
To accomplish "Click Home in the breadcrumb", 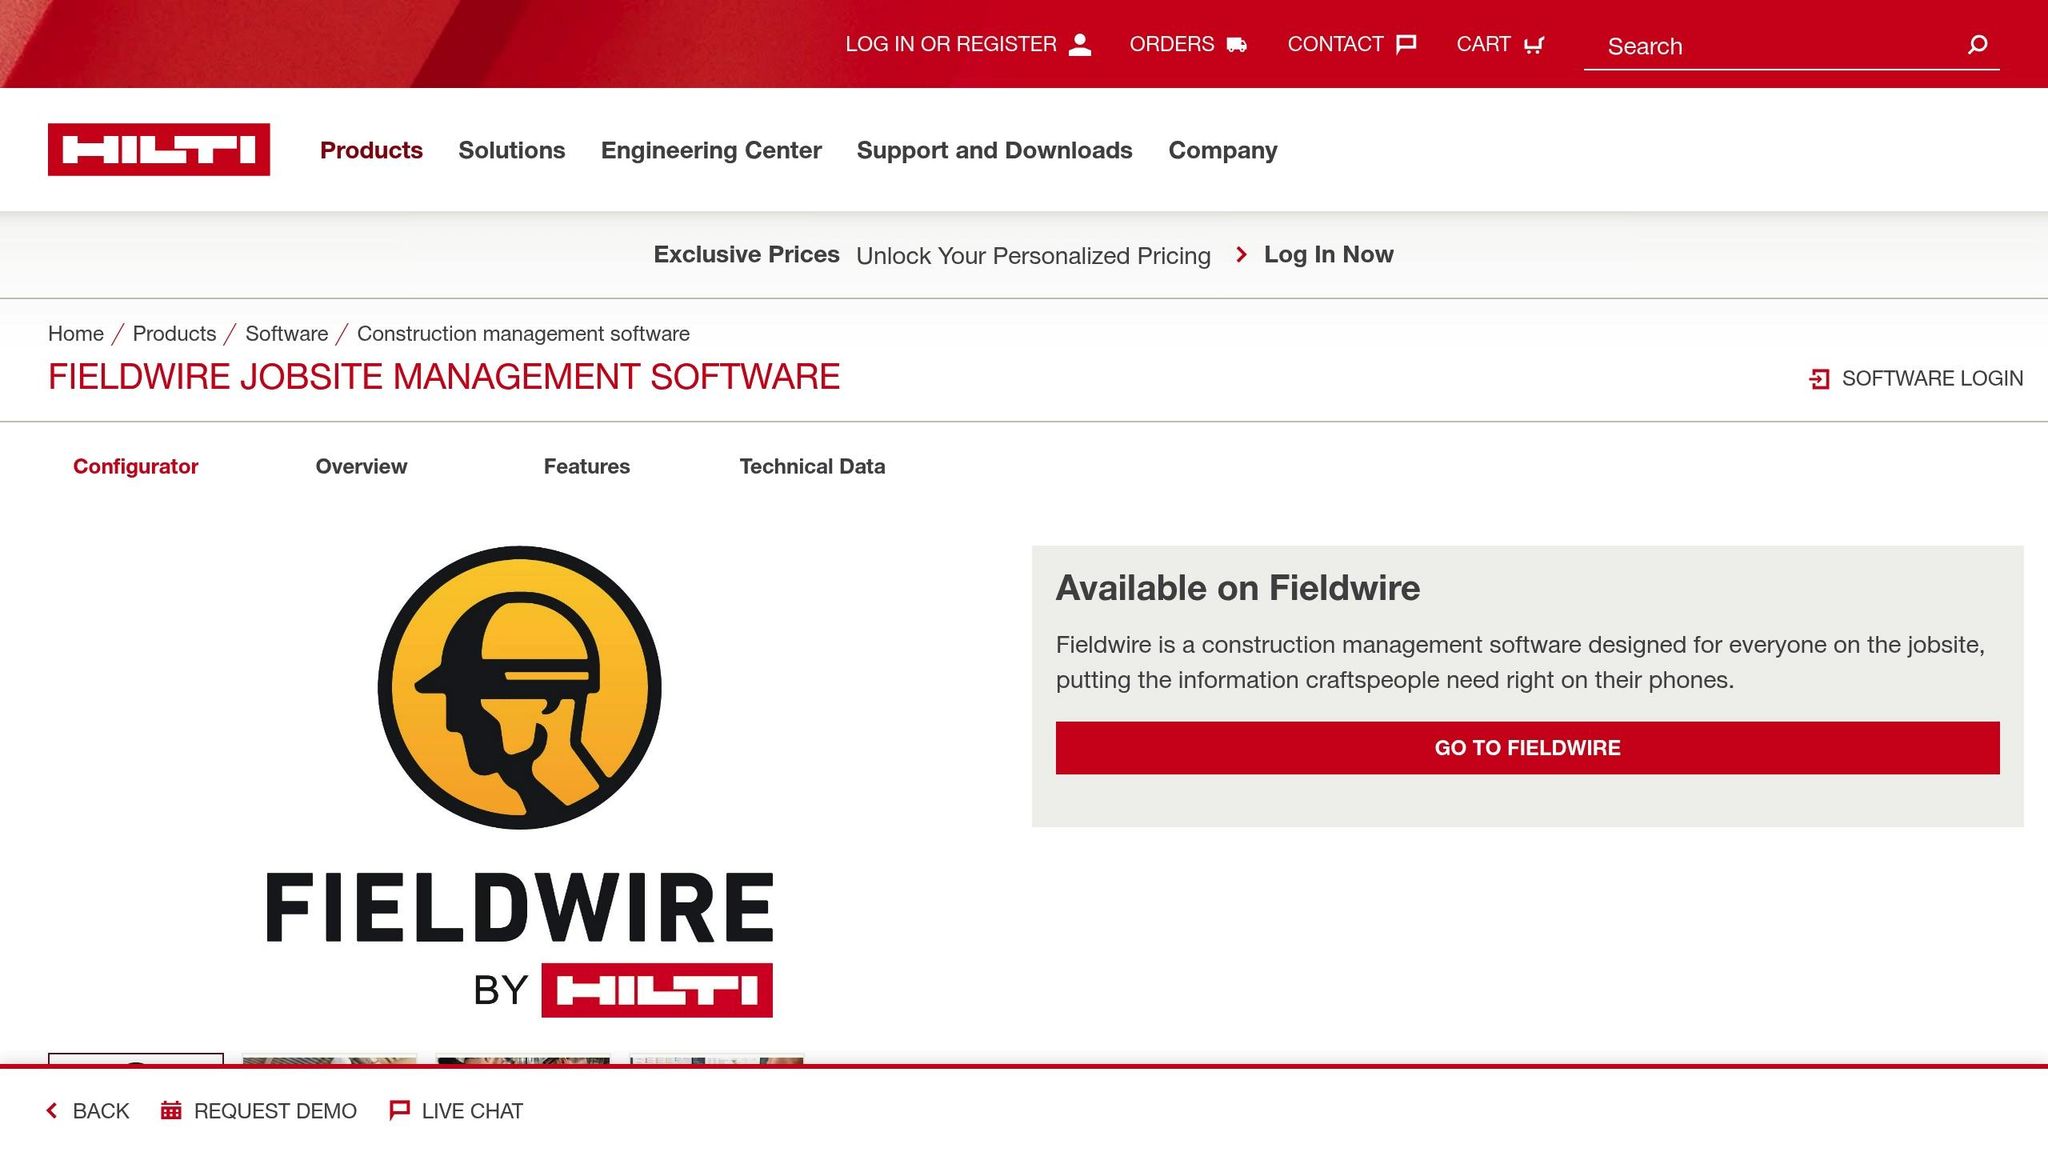I will click(76, 334).
